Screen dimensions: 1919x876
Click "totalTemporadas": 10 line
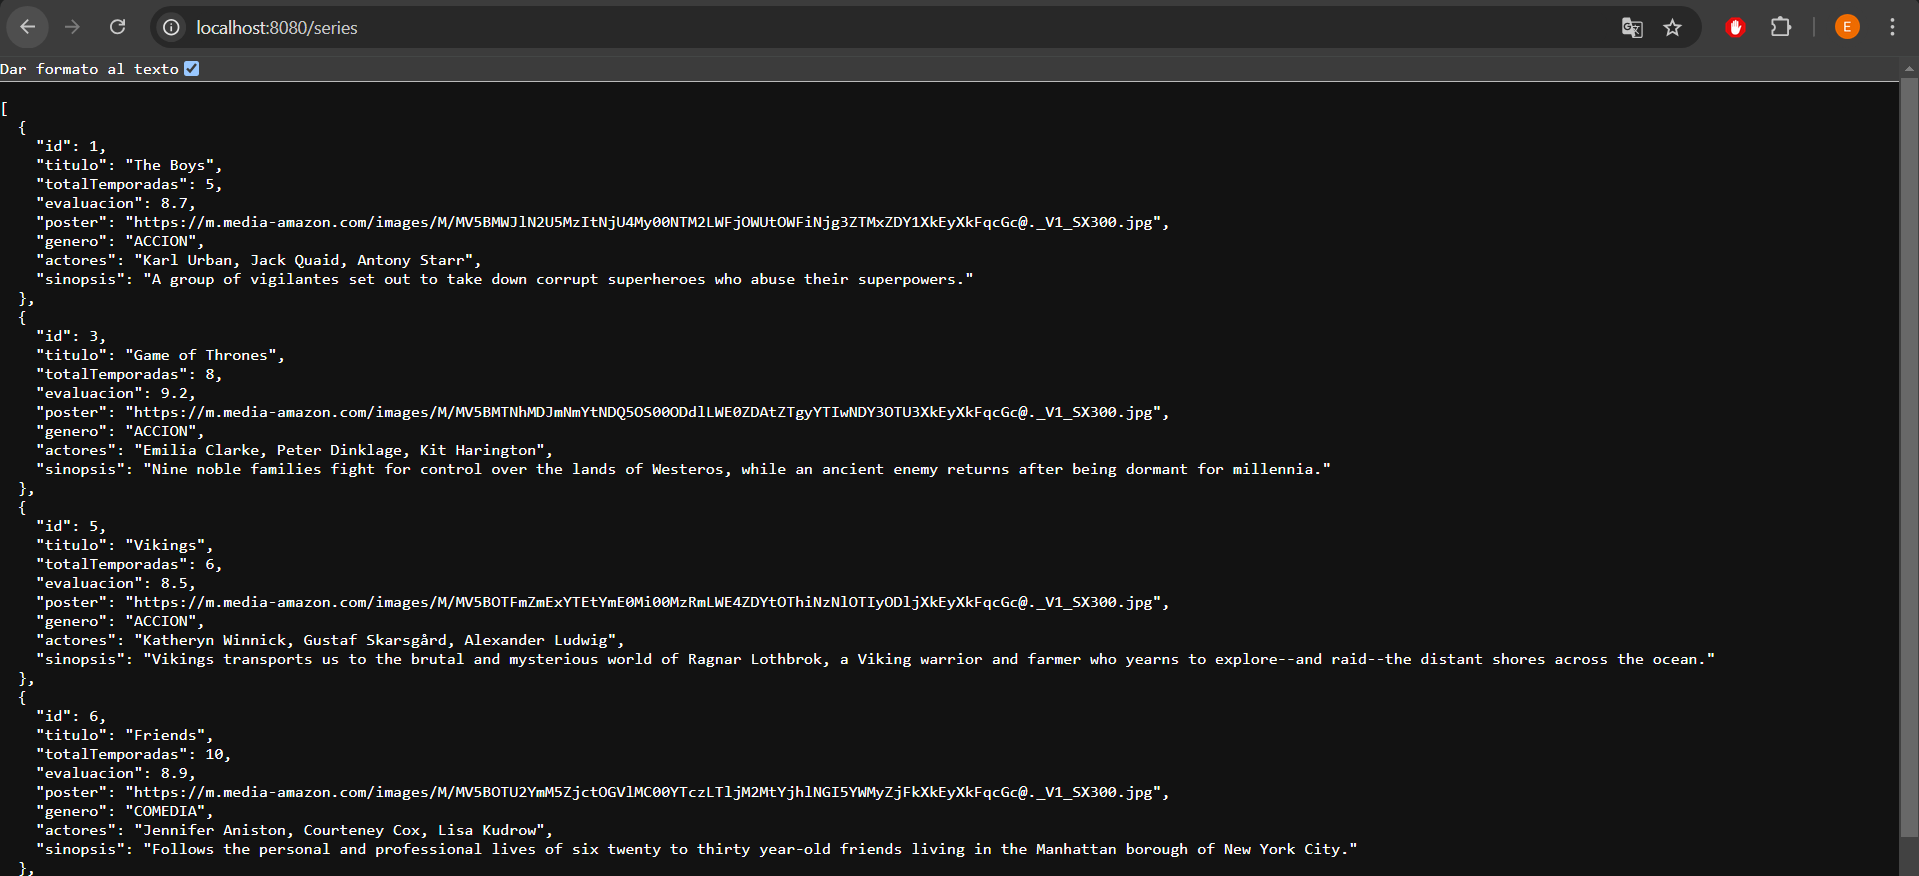pyautogui.click(x=134, y=754)
